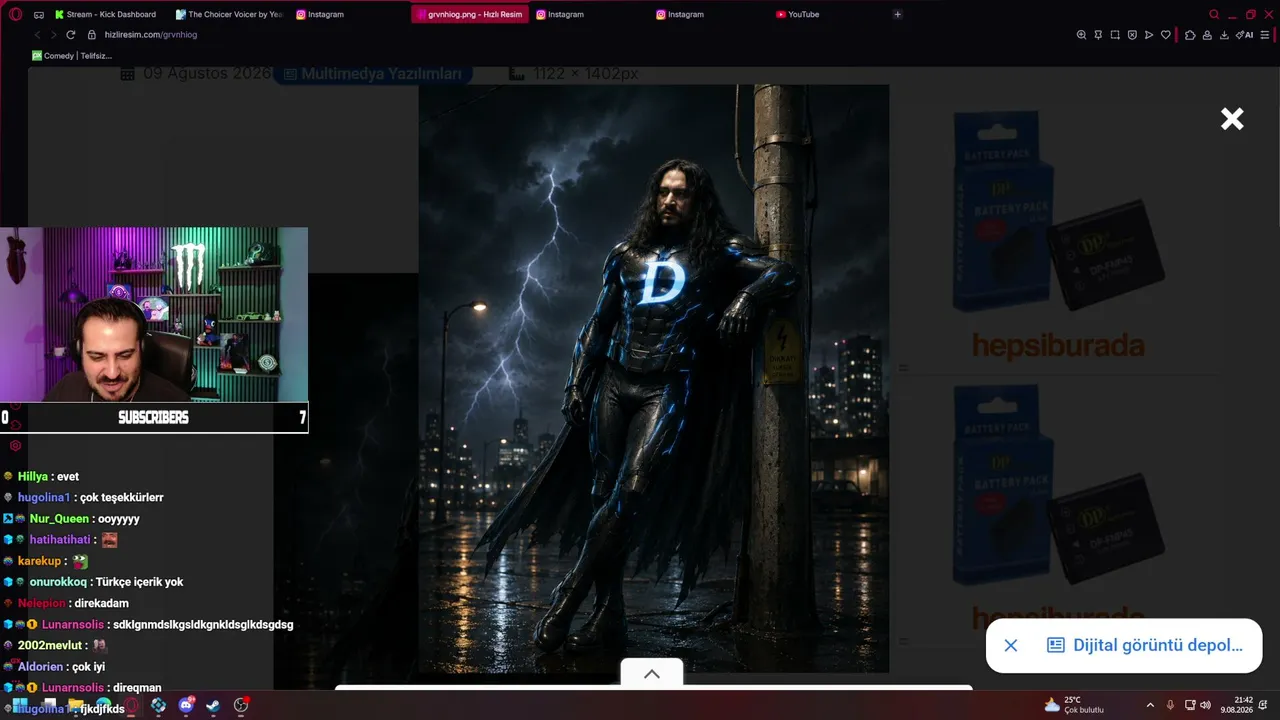Click username Neiepion in chat
The width and height of the screenshot is (1280, 720).
(x=42, y=603)
